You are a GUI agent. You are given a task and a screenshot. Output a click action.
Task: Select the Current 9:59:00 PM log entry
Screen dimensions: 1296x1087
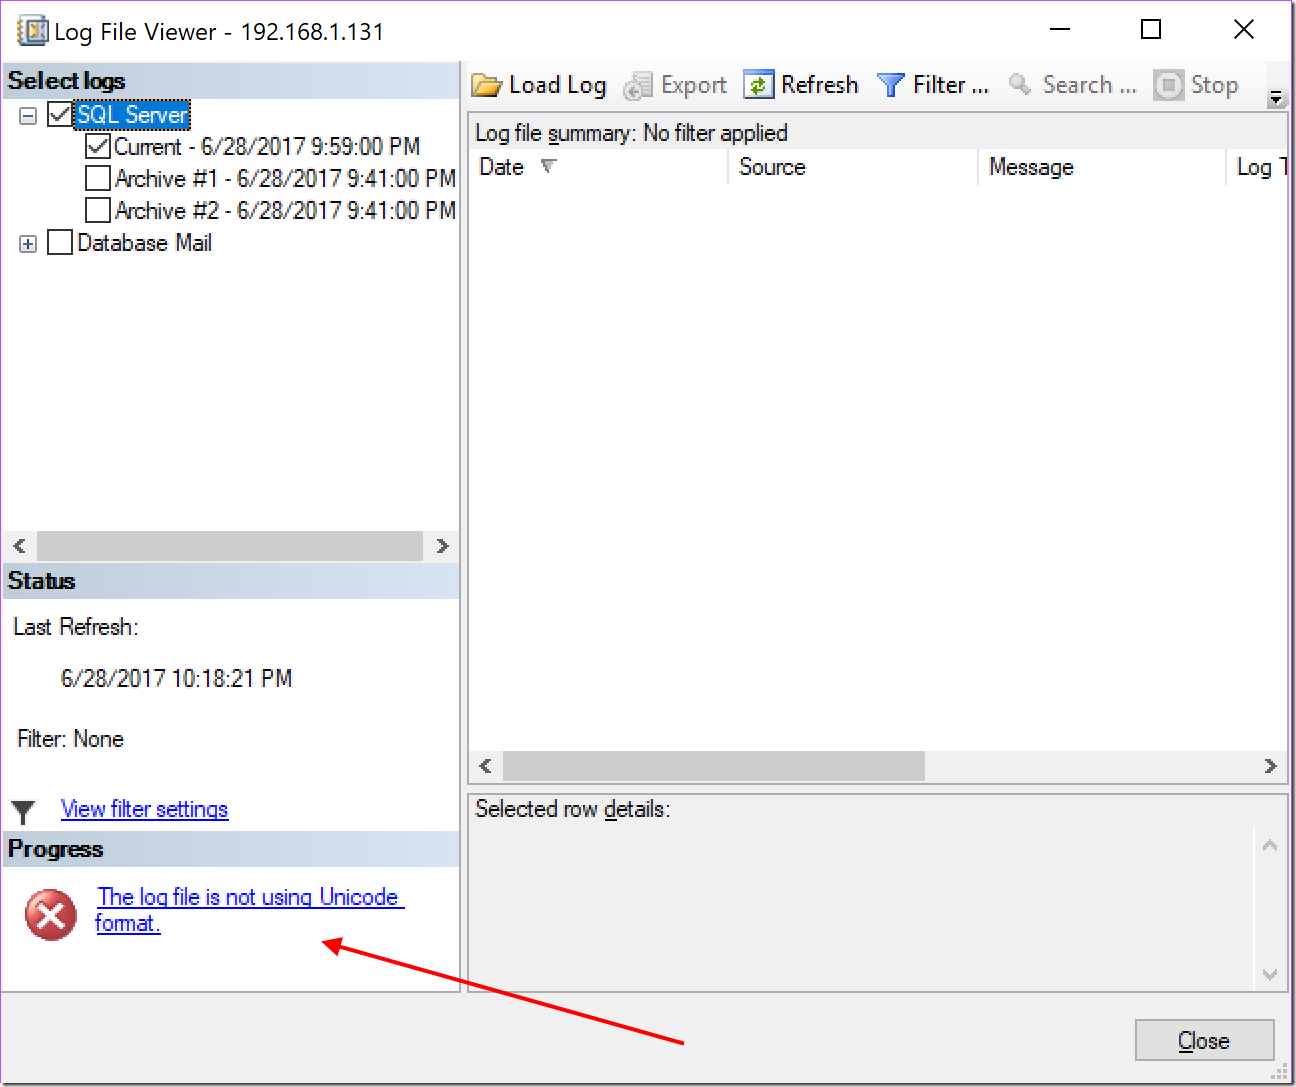pos(267,146)
